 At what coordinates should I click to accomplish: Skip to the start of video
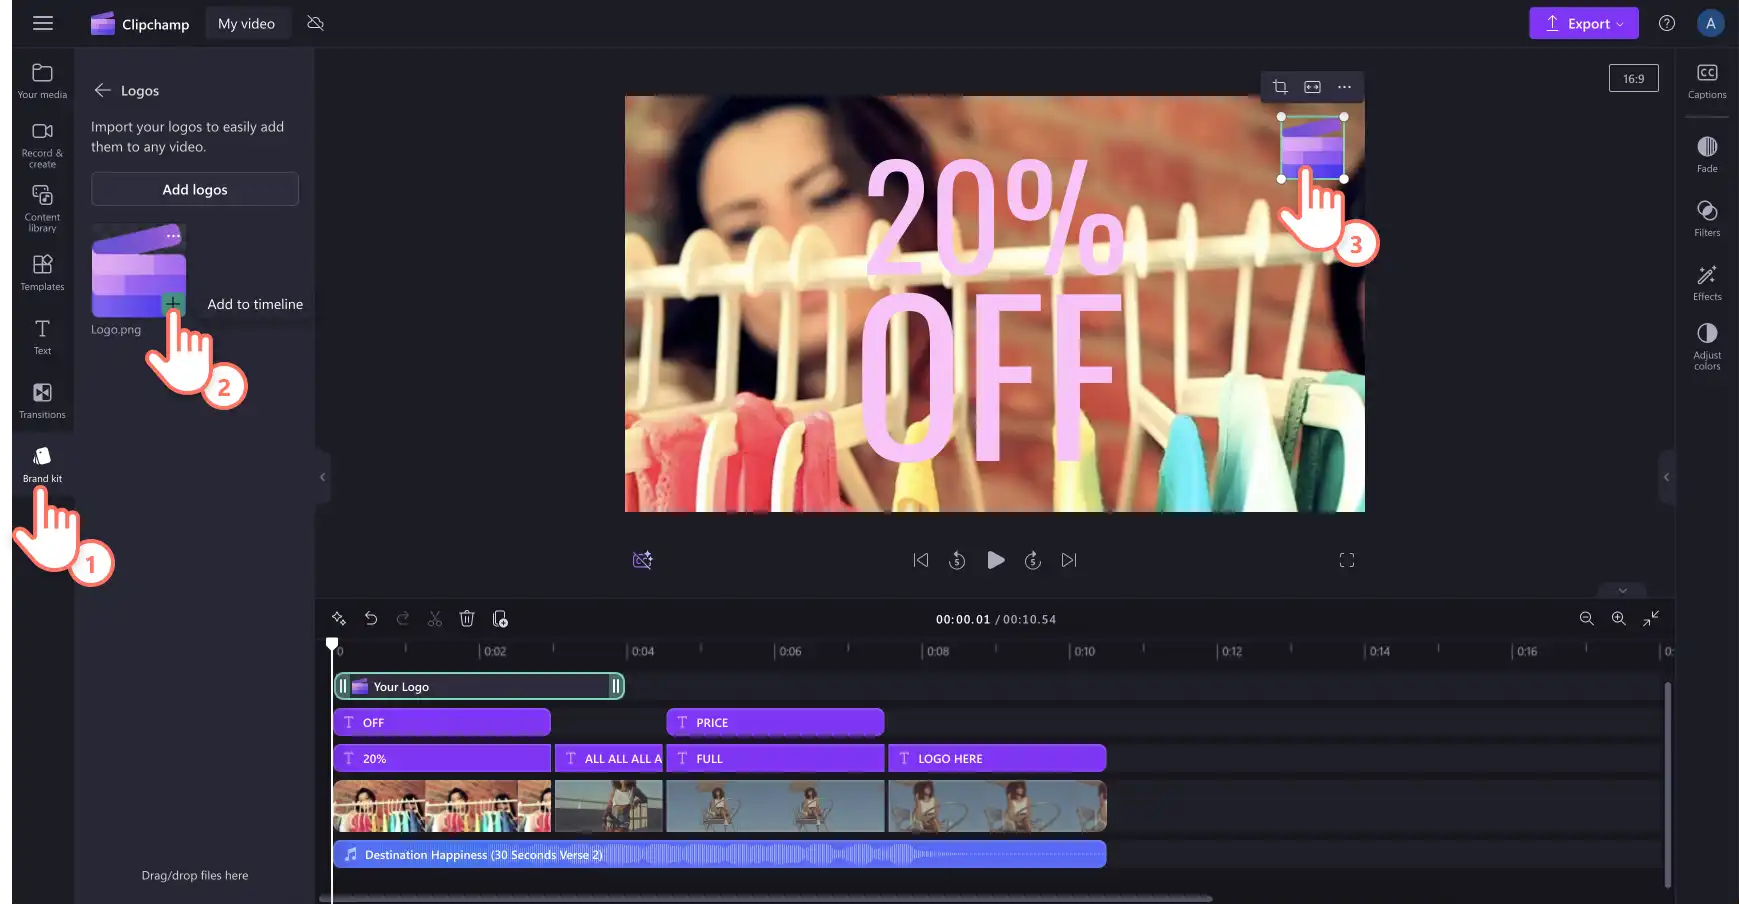click(x=920, y=560)
